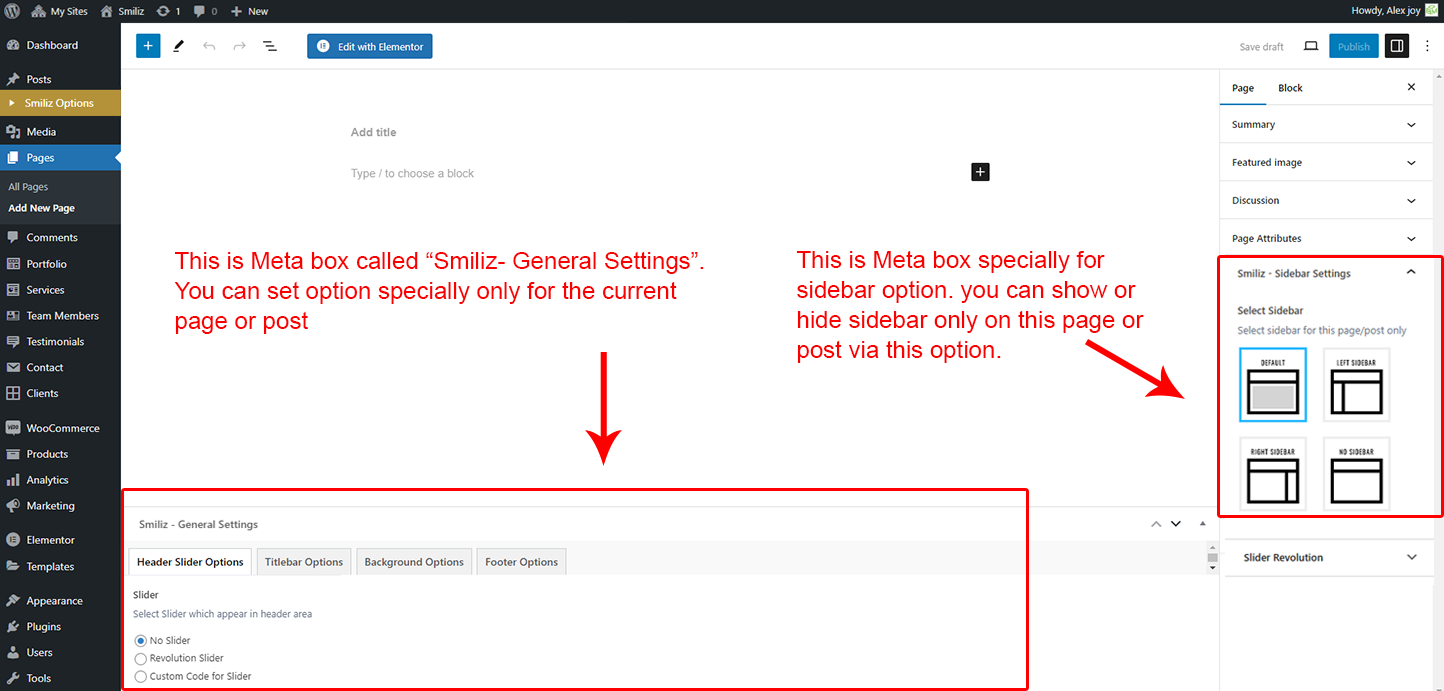Open Document Overview list view icon
This screenshot has width=1444, height=691.
click(x=270, y=46)
